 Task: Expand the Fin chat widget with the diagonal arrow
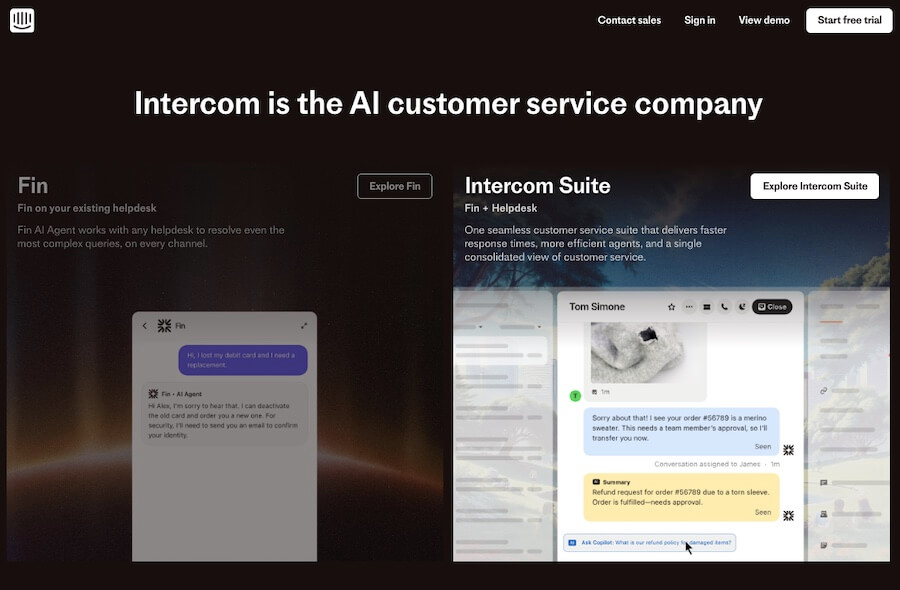tap(304, 325)
